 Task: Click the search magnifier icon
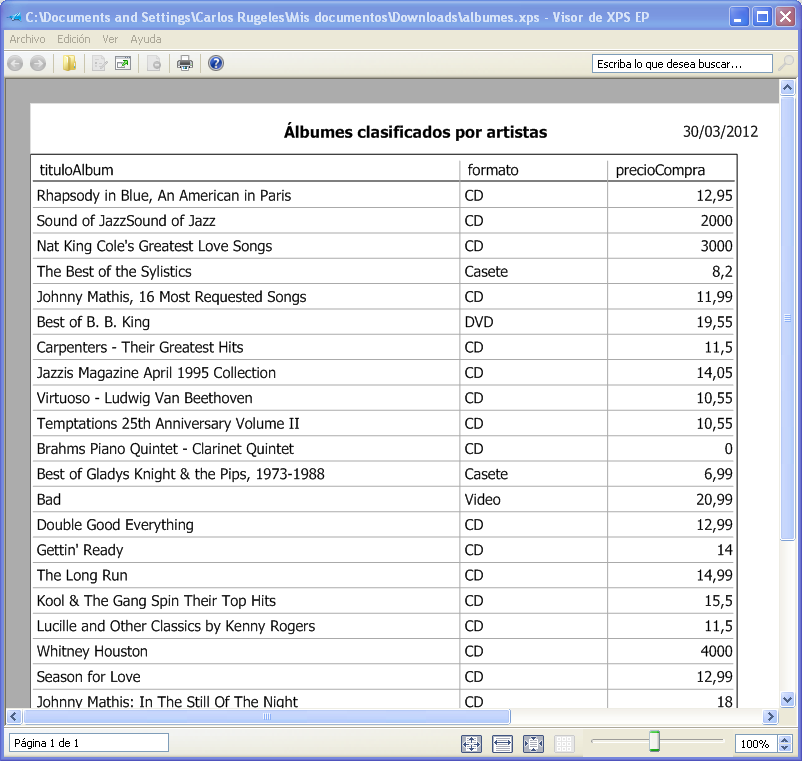[786, 64]
